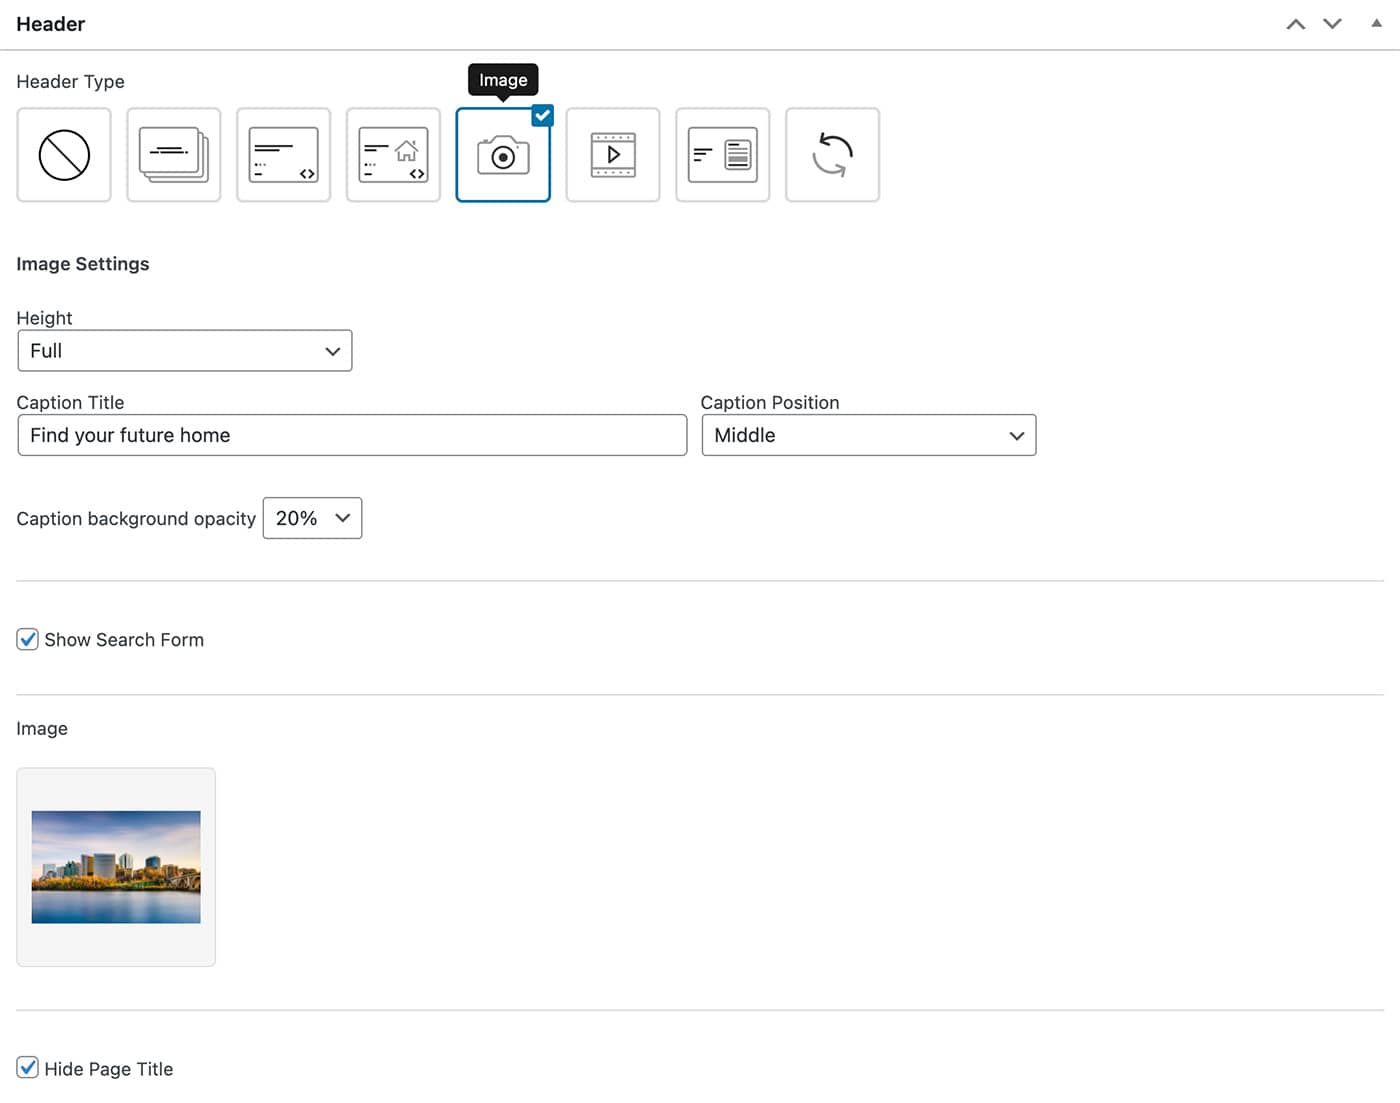This screenshot has width=1400, height=1103.
Task: Open the Height dropdown set to Full
Action: click(x=185, y=351)
